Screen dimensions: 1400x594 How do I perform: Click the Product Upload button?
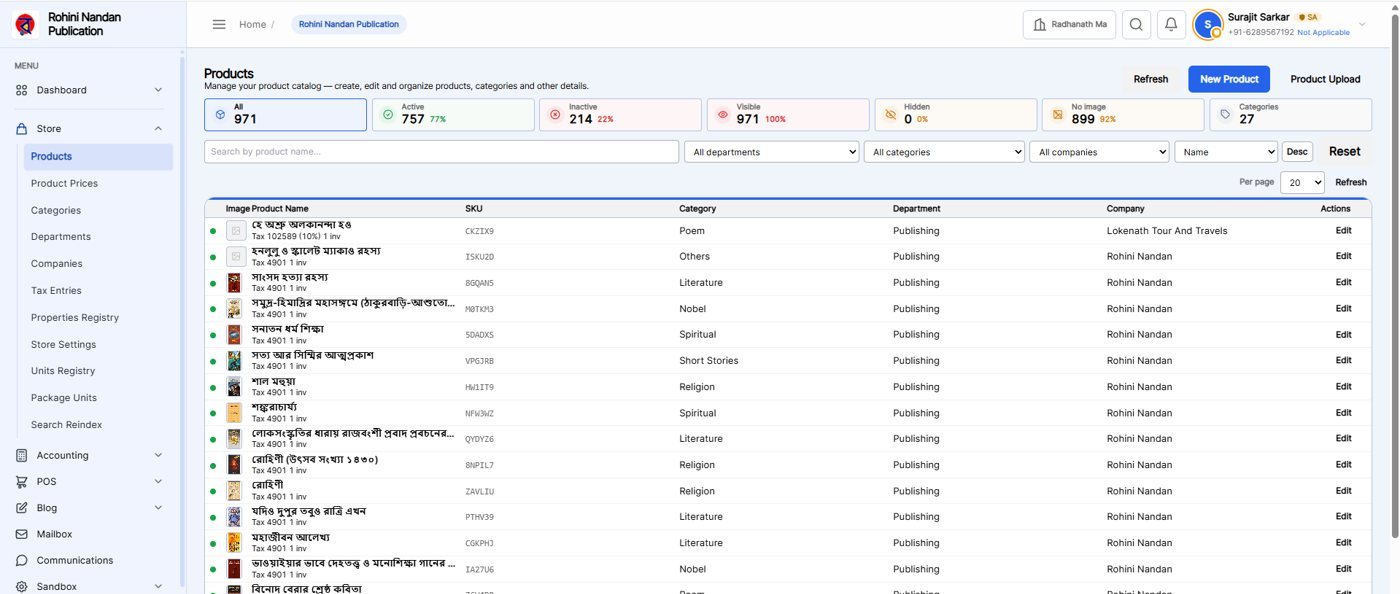[1325, 79]
